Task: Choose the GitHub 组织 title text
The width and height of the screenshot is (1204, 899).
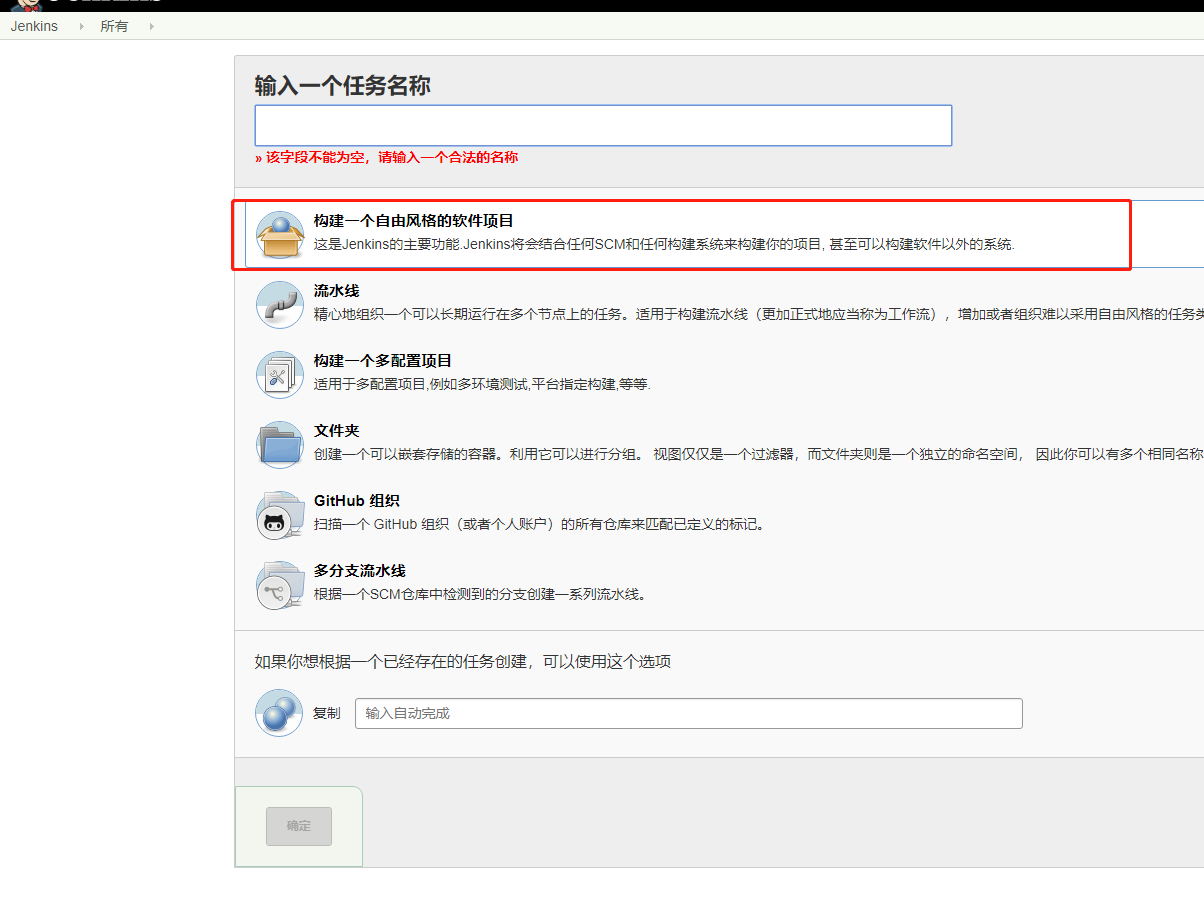Action: (357, 501)
